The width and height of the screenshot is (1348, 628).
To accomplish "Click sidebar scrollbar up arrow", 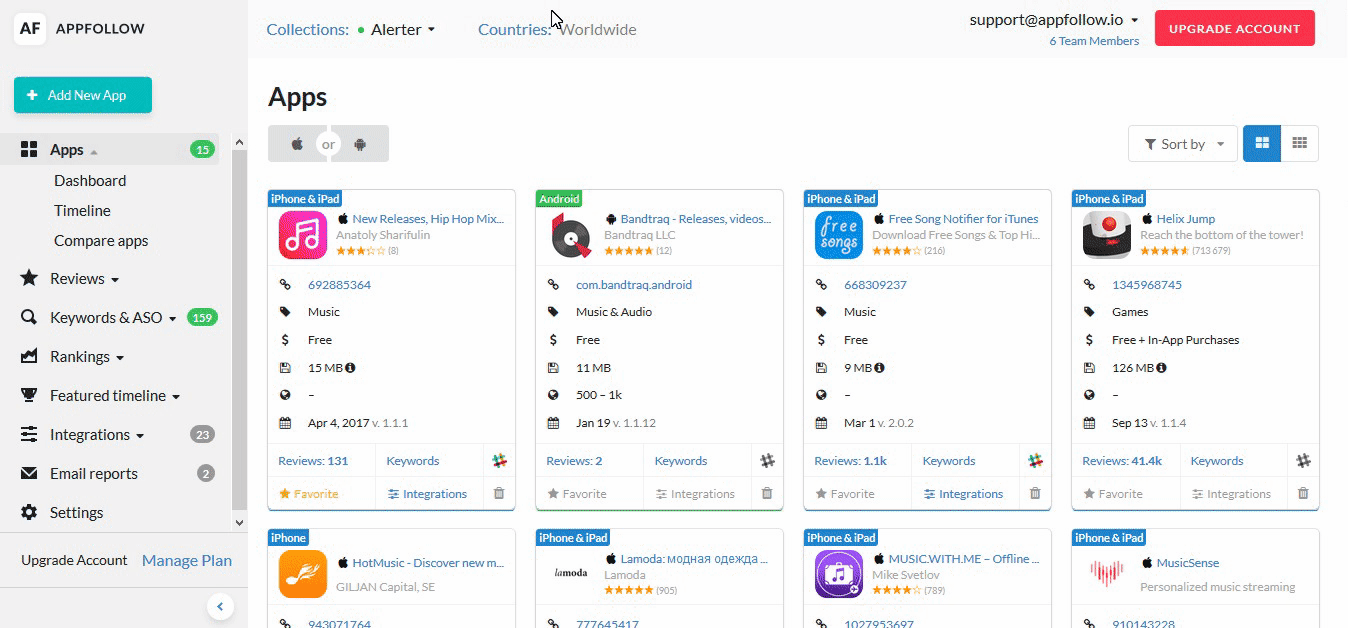I will point(239,143).
